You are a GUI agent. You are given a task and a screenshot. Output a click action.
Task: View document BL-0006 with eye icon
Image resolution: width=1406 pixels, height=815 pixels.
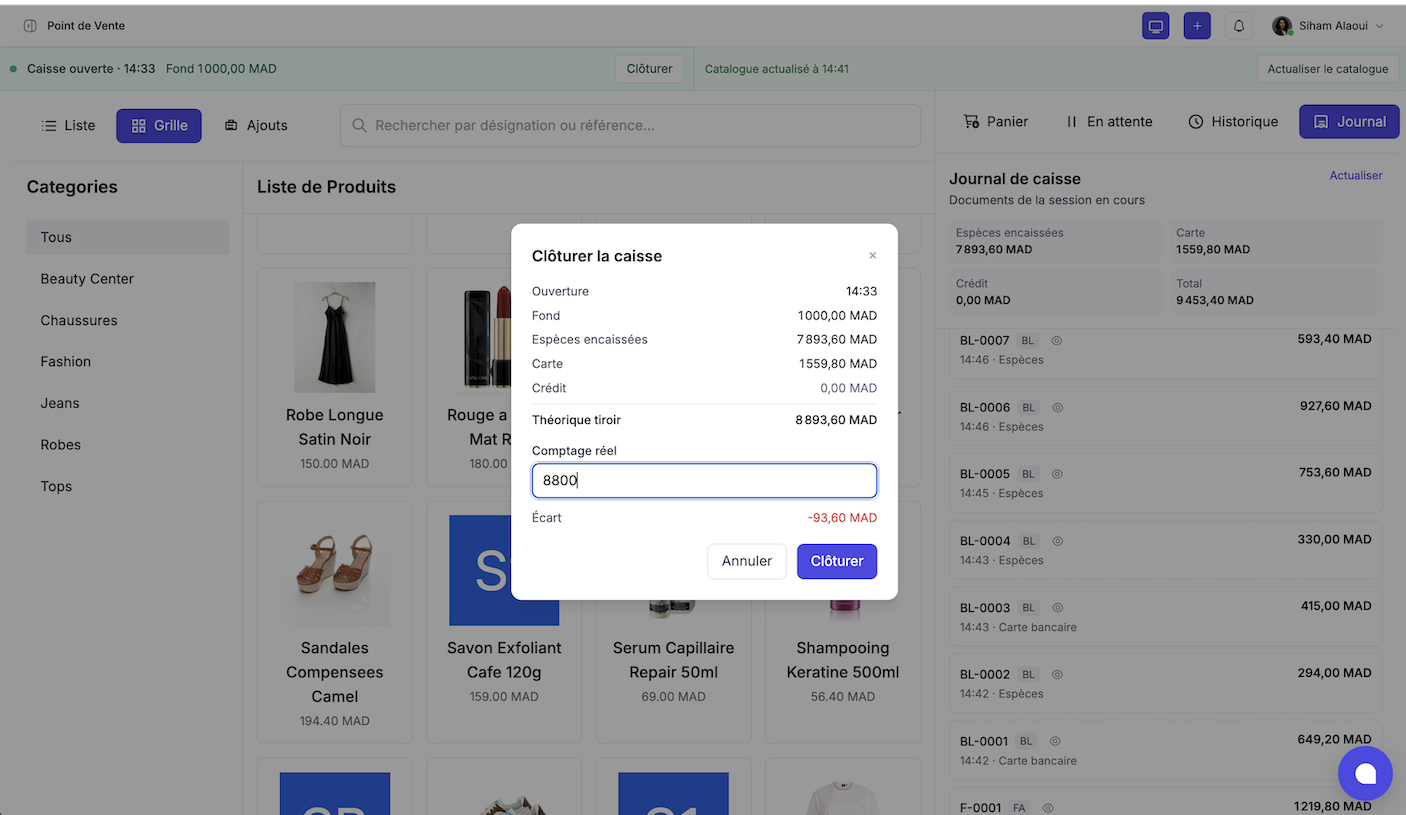point(1057,408)
